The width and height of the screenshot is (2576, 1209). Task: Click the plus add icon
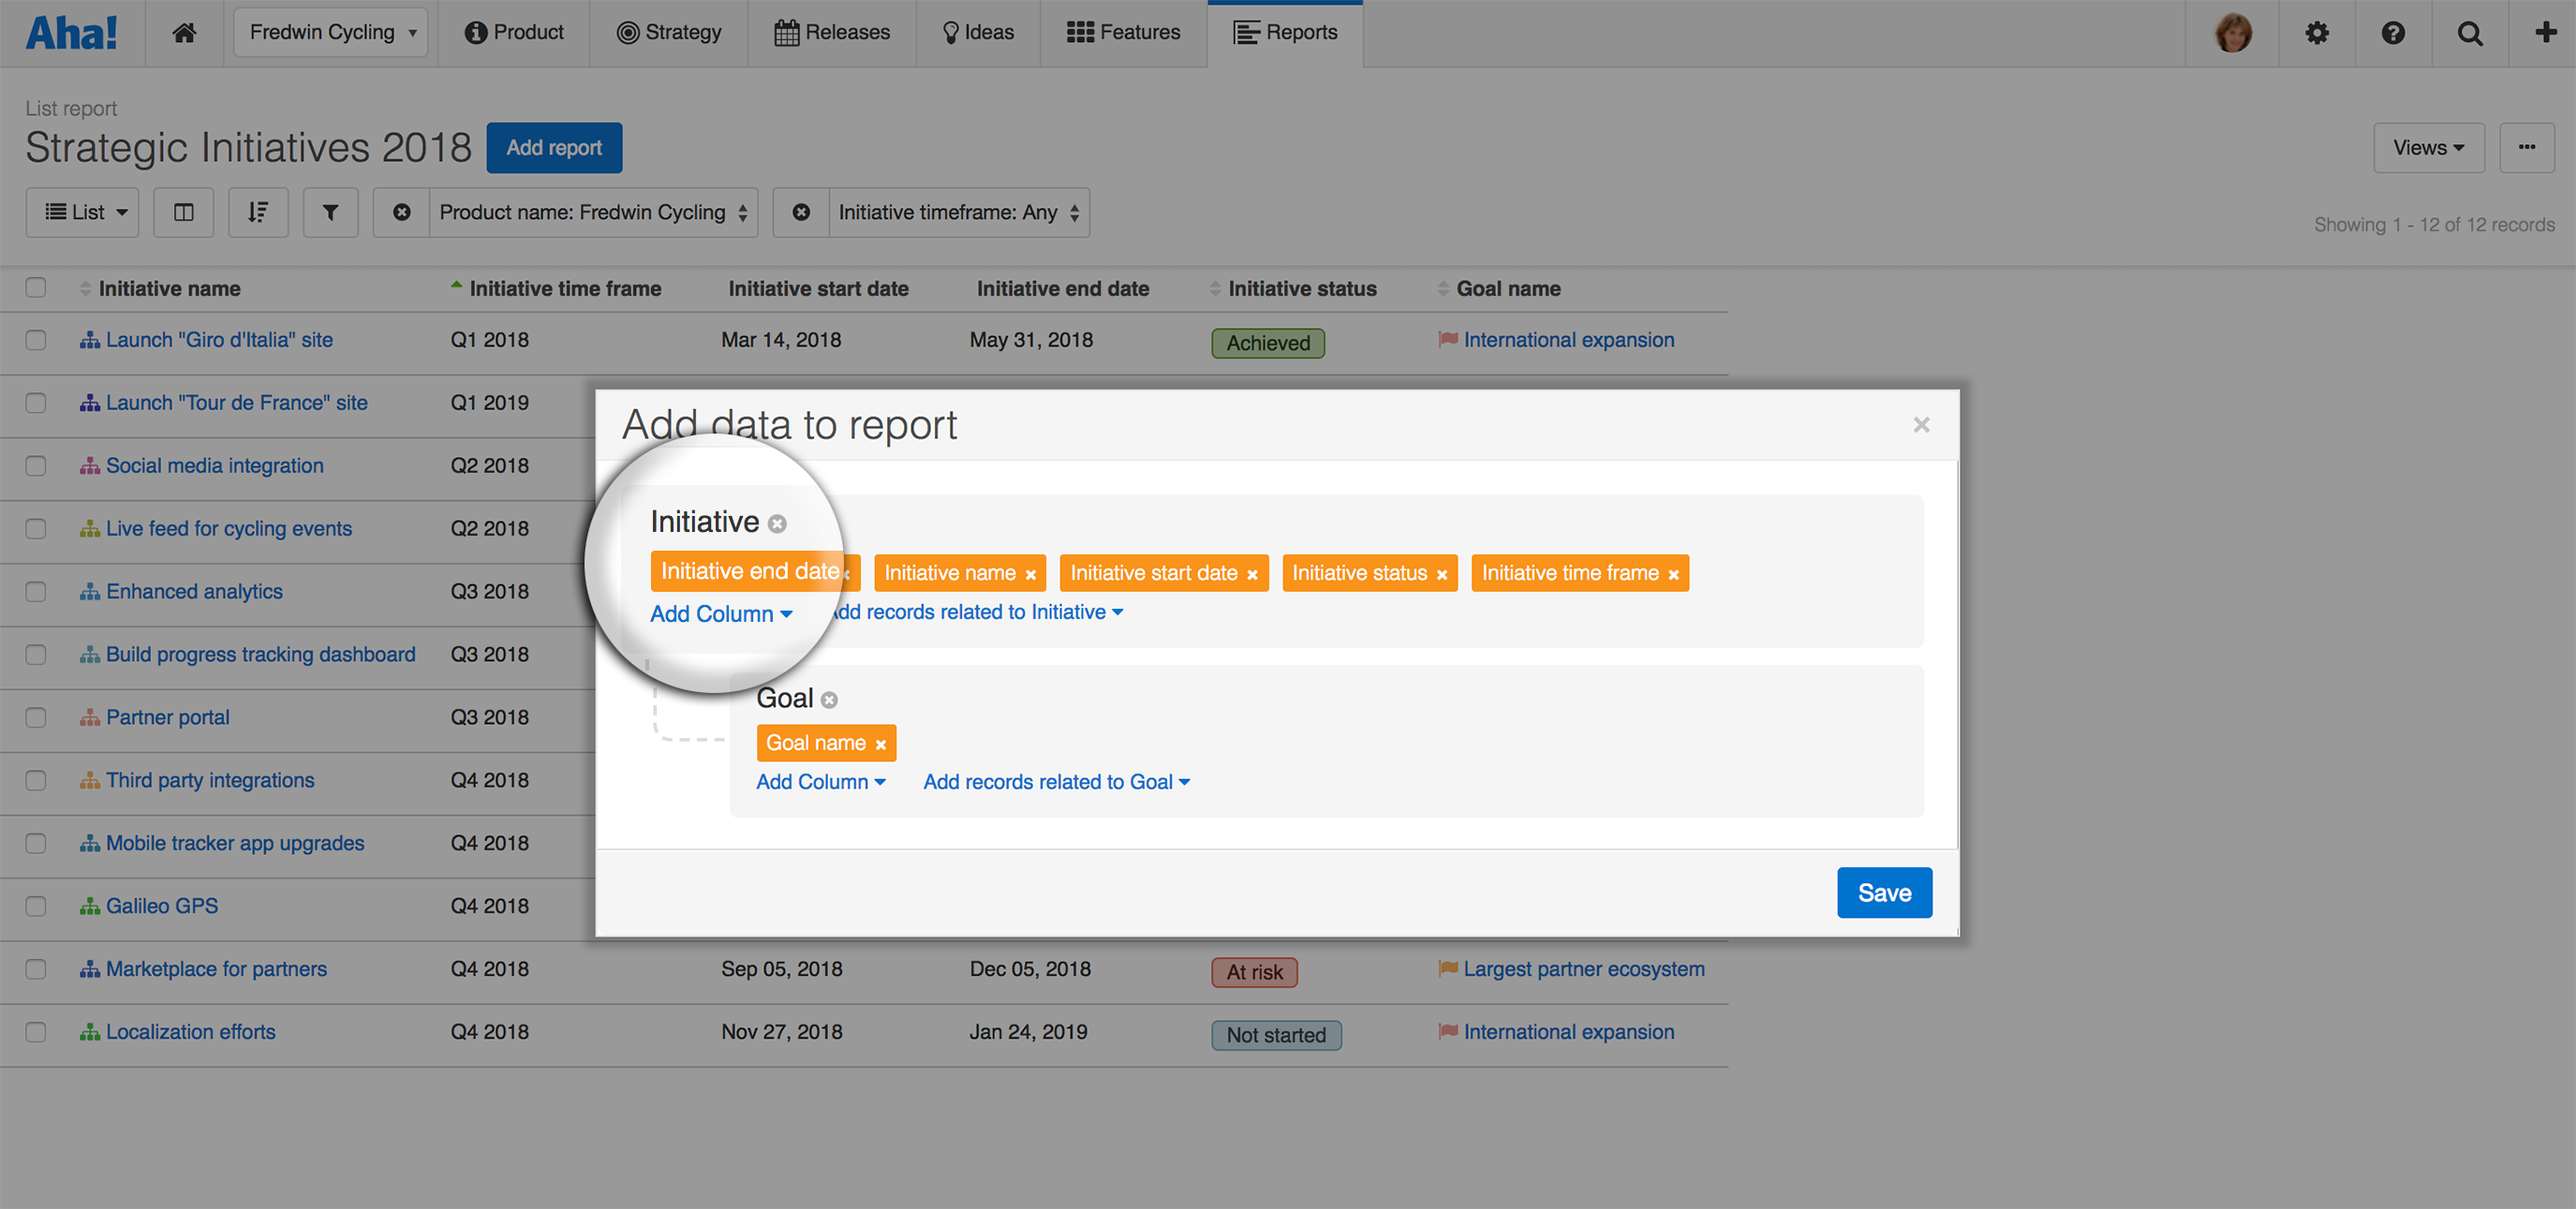tap(2545, 33)
